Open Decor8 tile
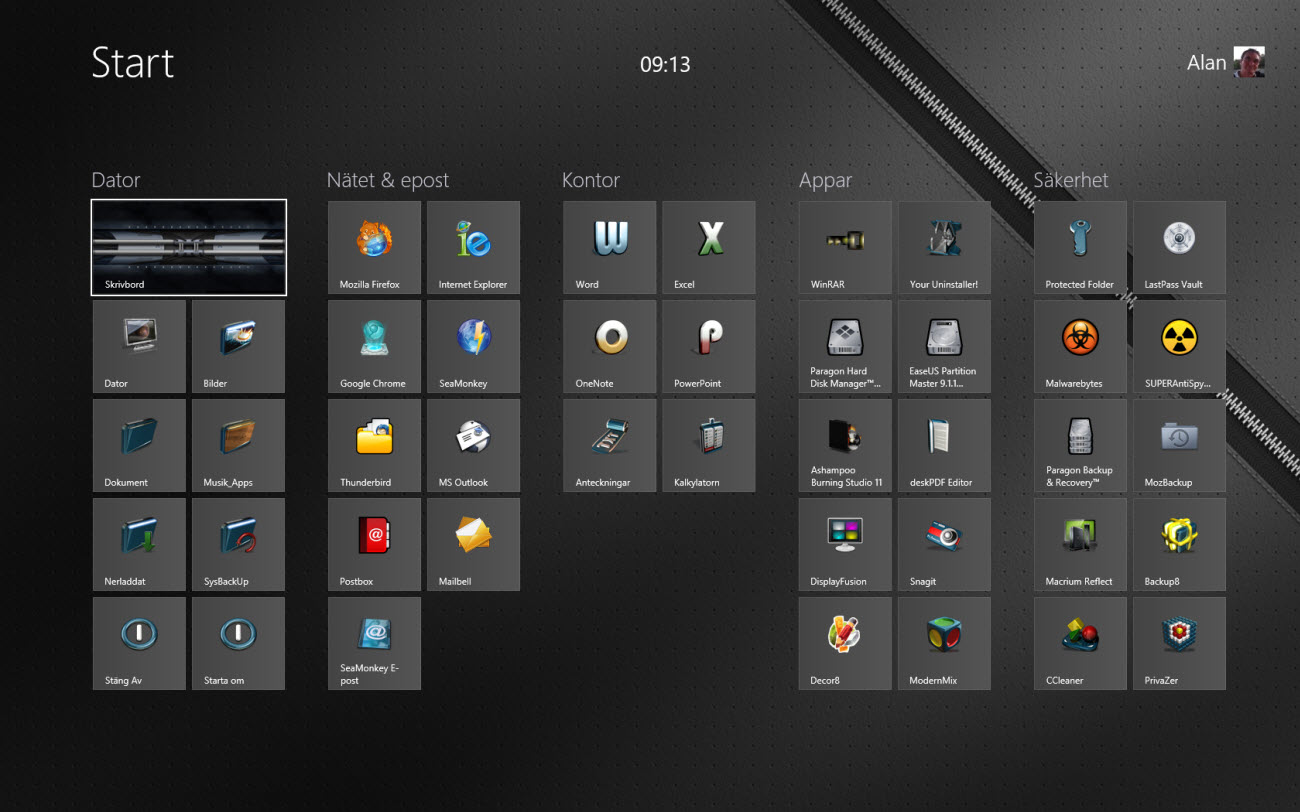This screenshot has width=1300, height=812. (845, 643)
